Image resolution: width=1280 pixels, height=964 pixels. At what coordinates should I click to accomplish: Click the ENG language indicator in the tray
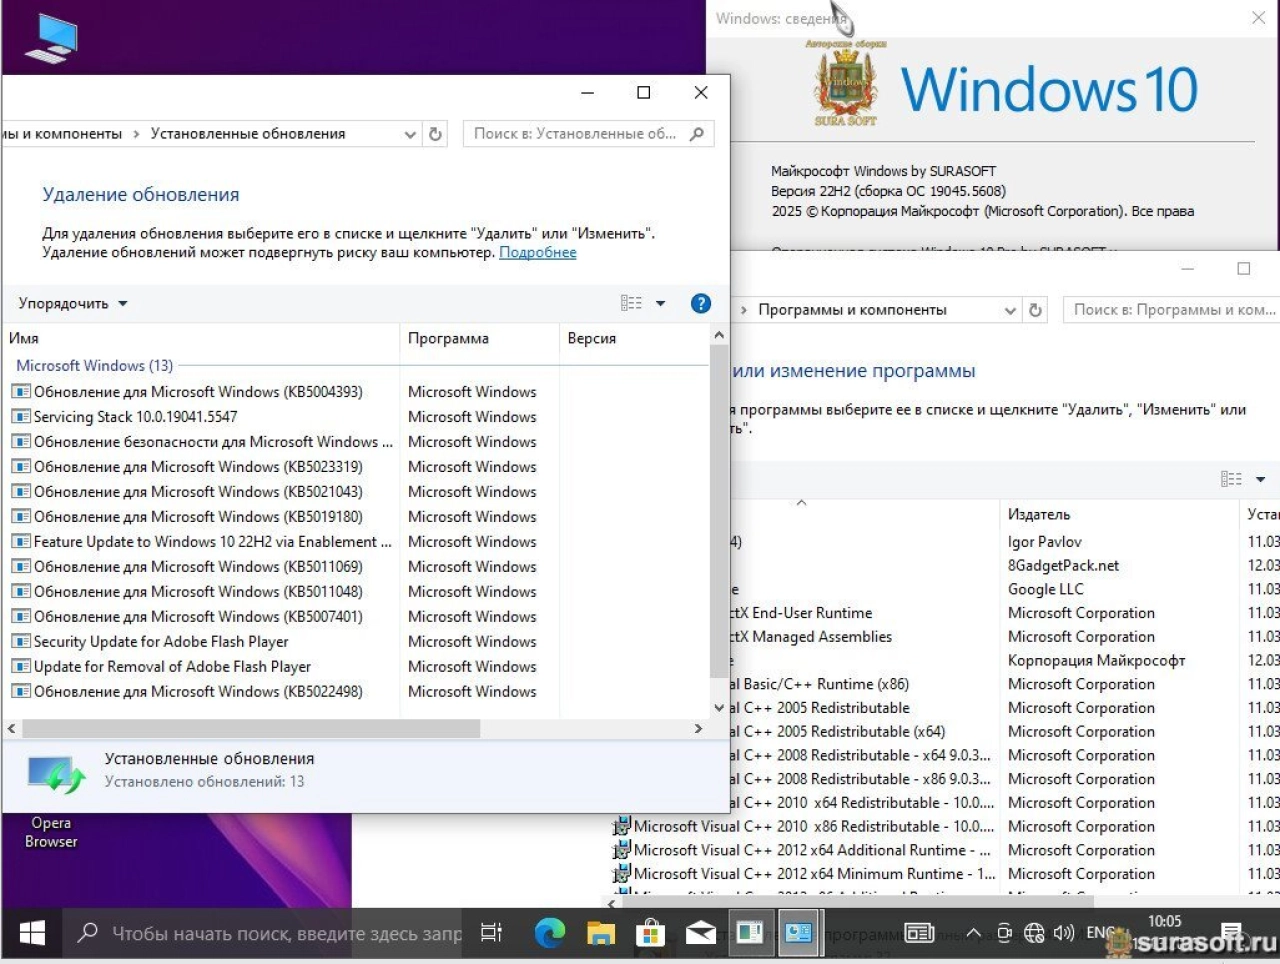click(x=1100, y=933)
